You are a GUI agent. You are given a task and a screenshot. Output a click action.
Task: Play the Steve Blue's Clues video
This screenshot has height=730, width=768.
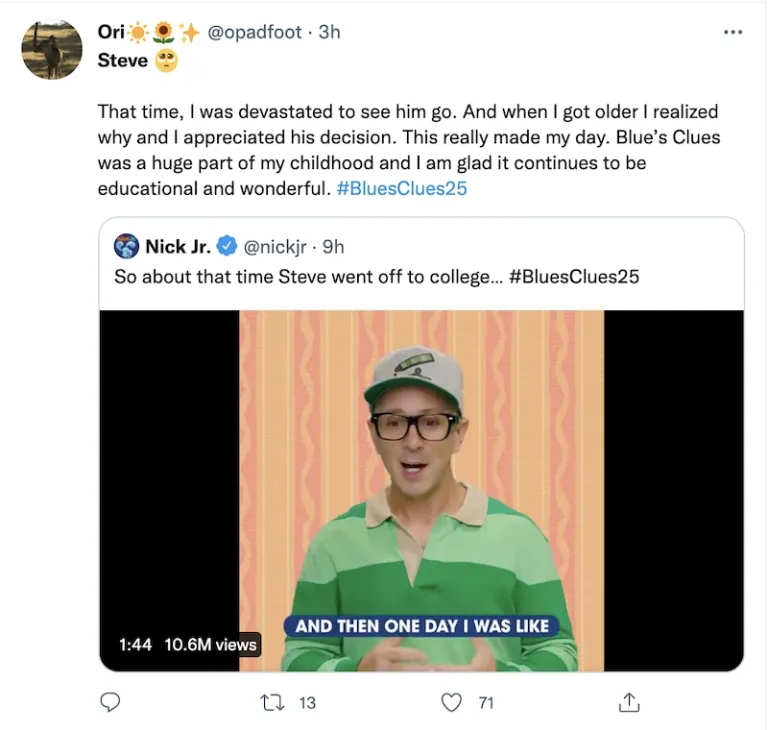tap(421, 490)
